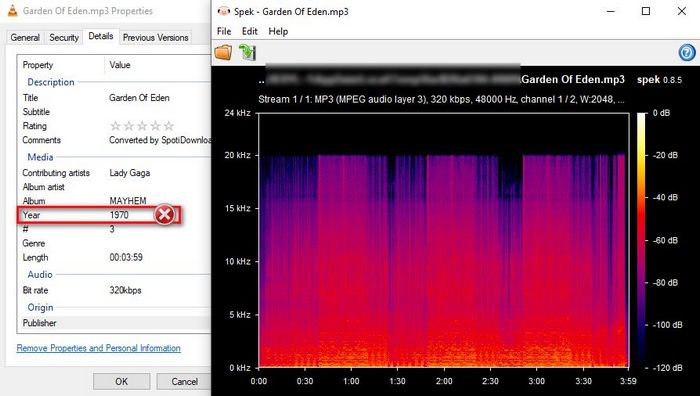Open the File menu in Spek
Screen dimensions: 700x396
[x=224, y=31]
